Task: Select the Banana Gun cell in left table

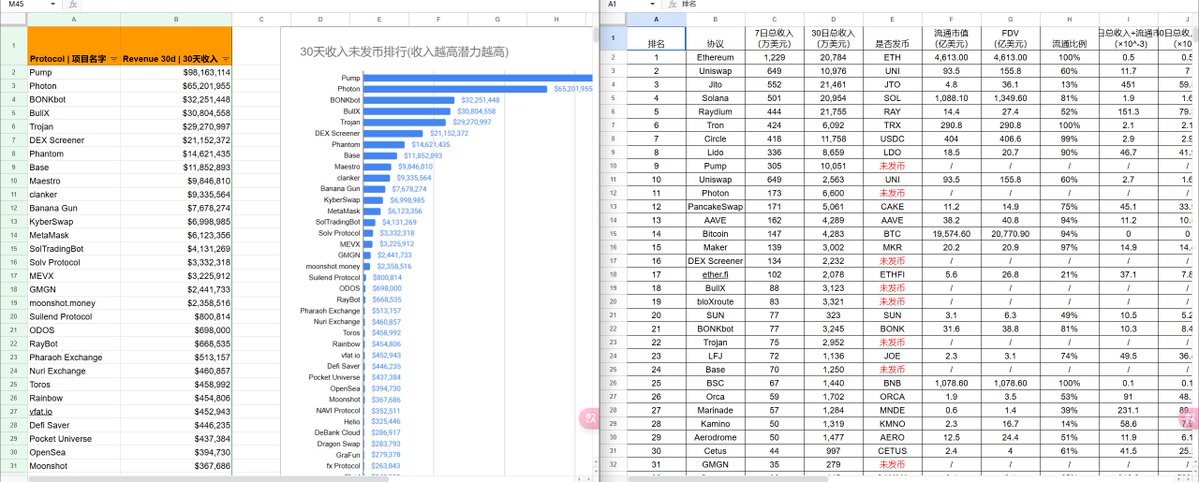Action: pyautogui.click(x=73, y=208)
